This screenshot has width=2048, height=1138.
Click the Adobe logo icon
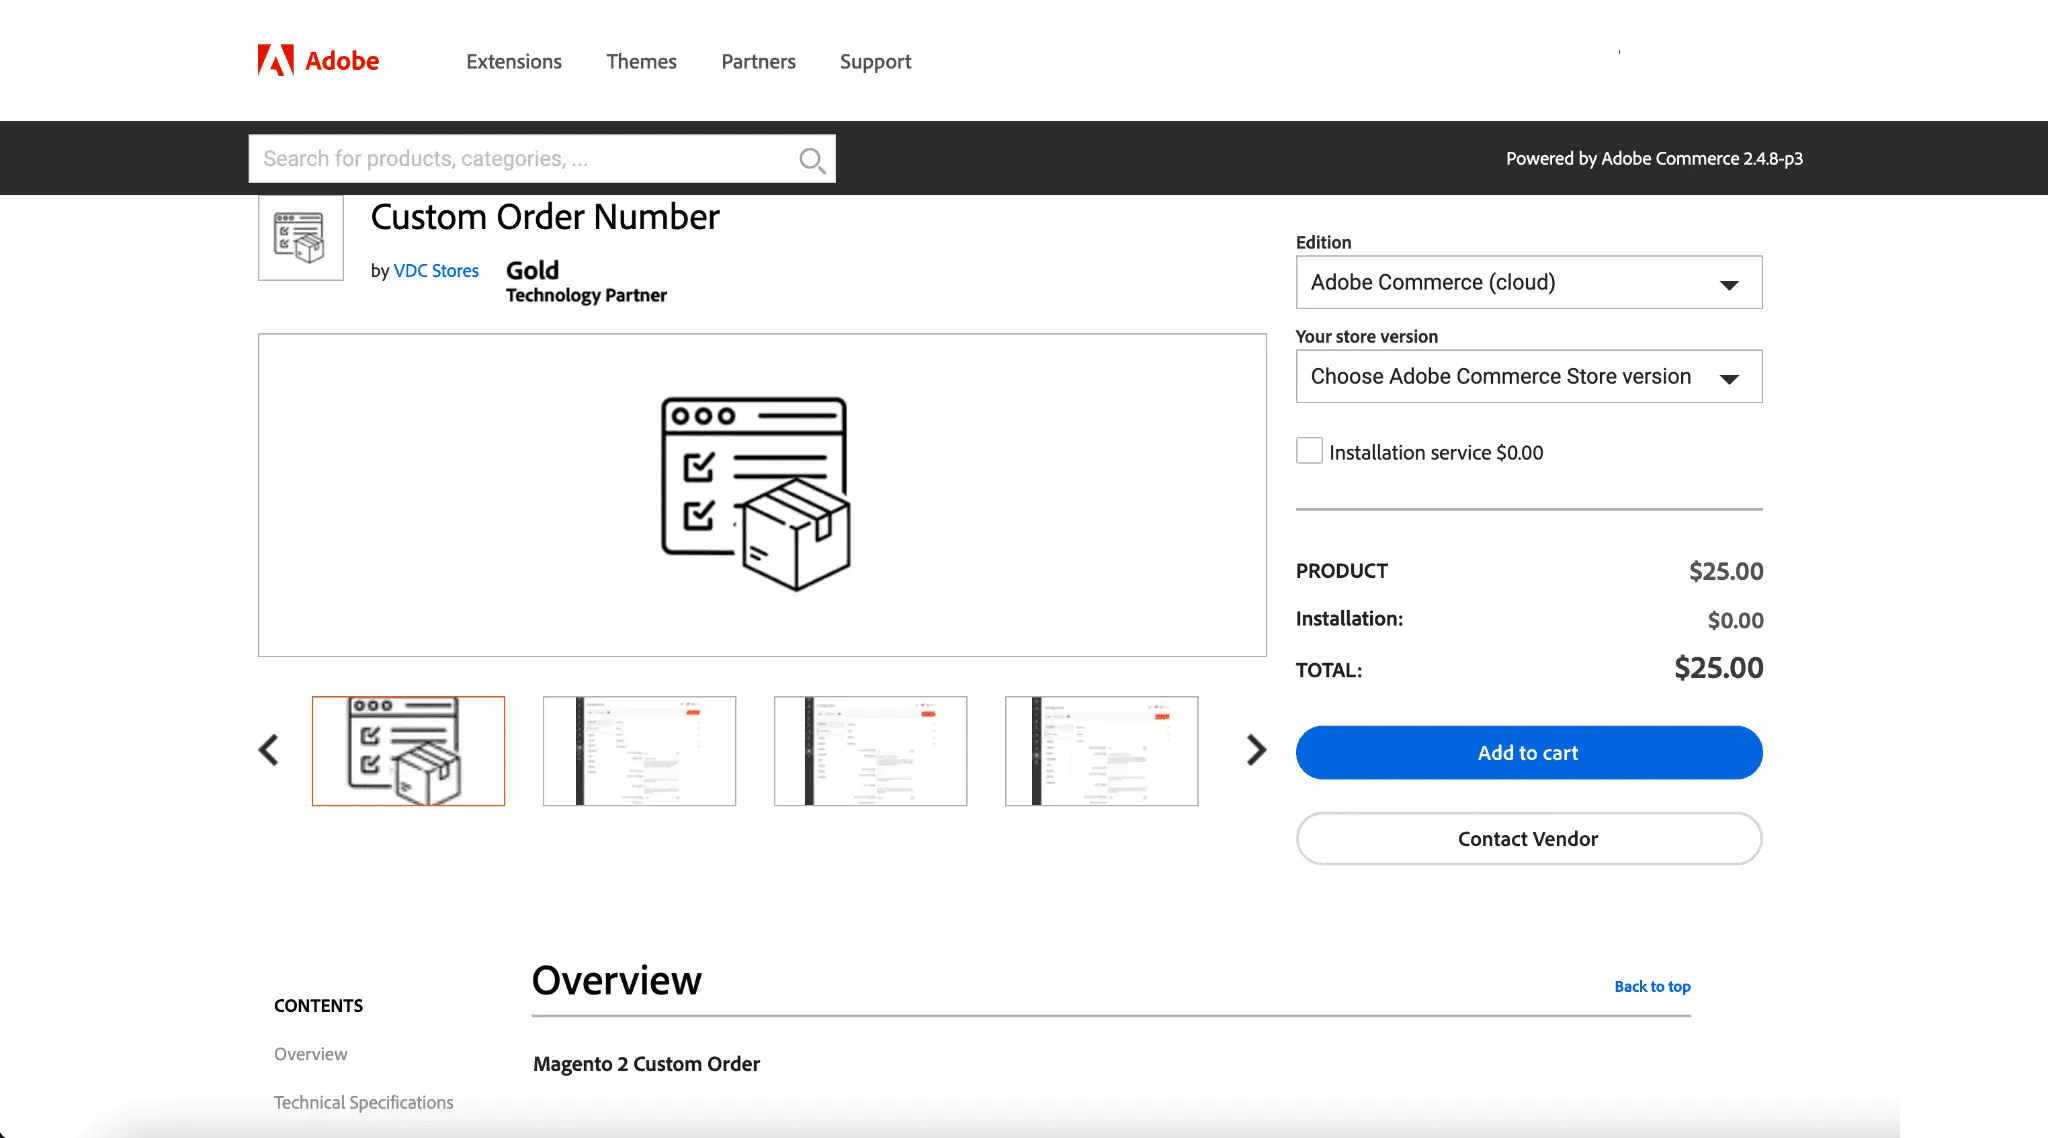[x=276, y=61]
